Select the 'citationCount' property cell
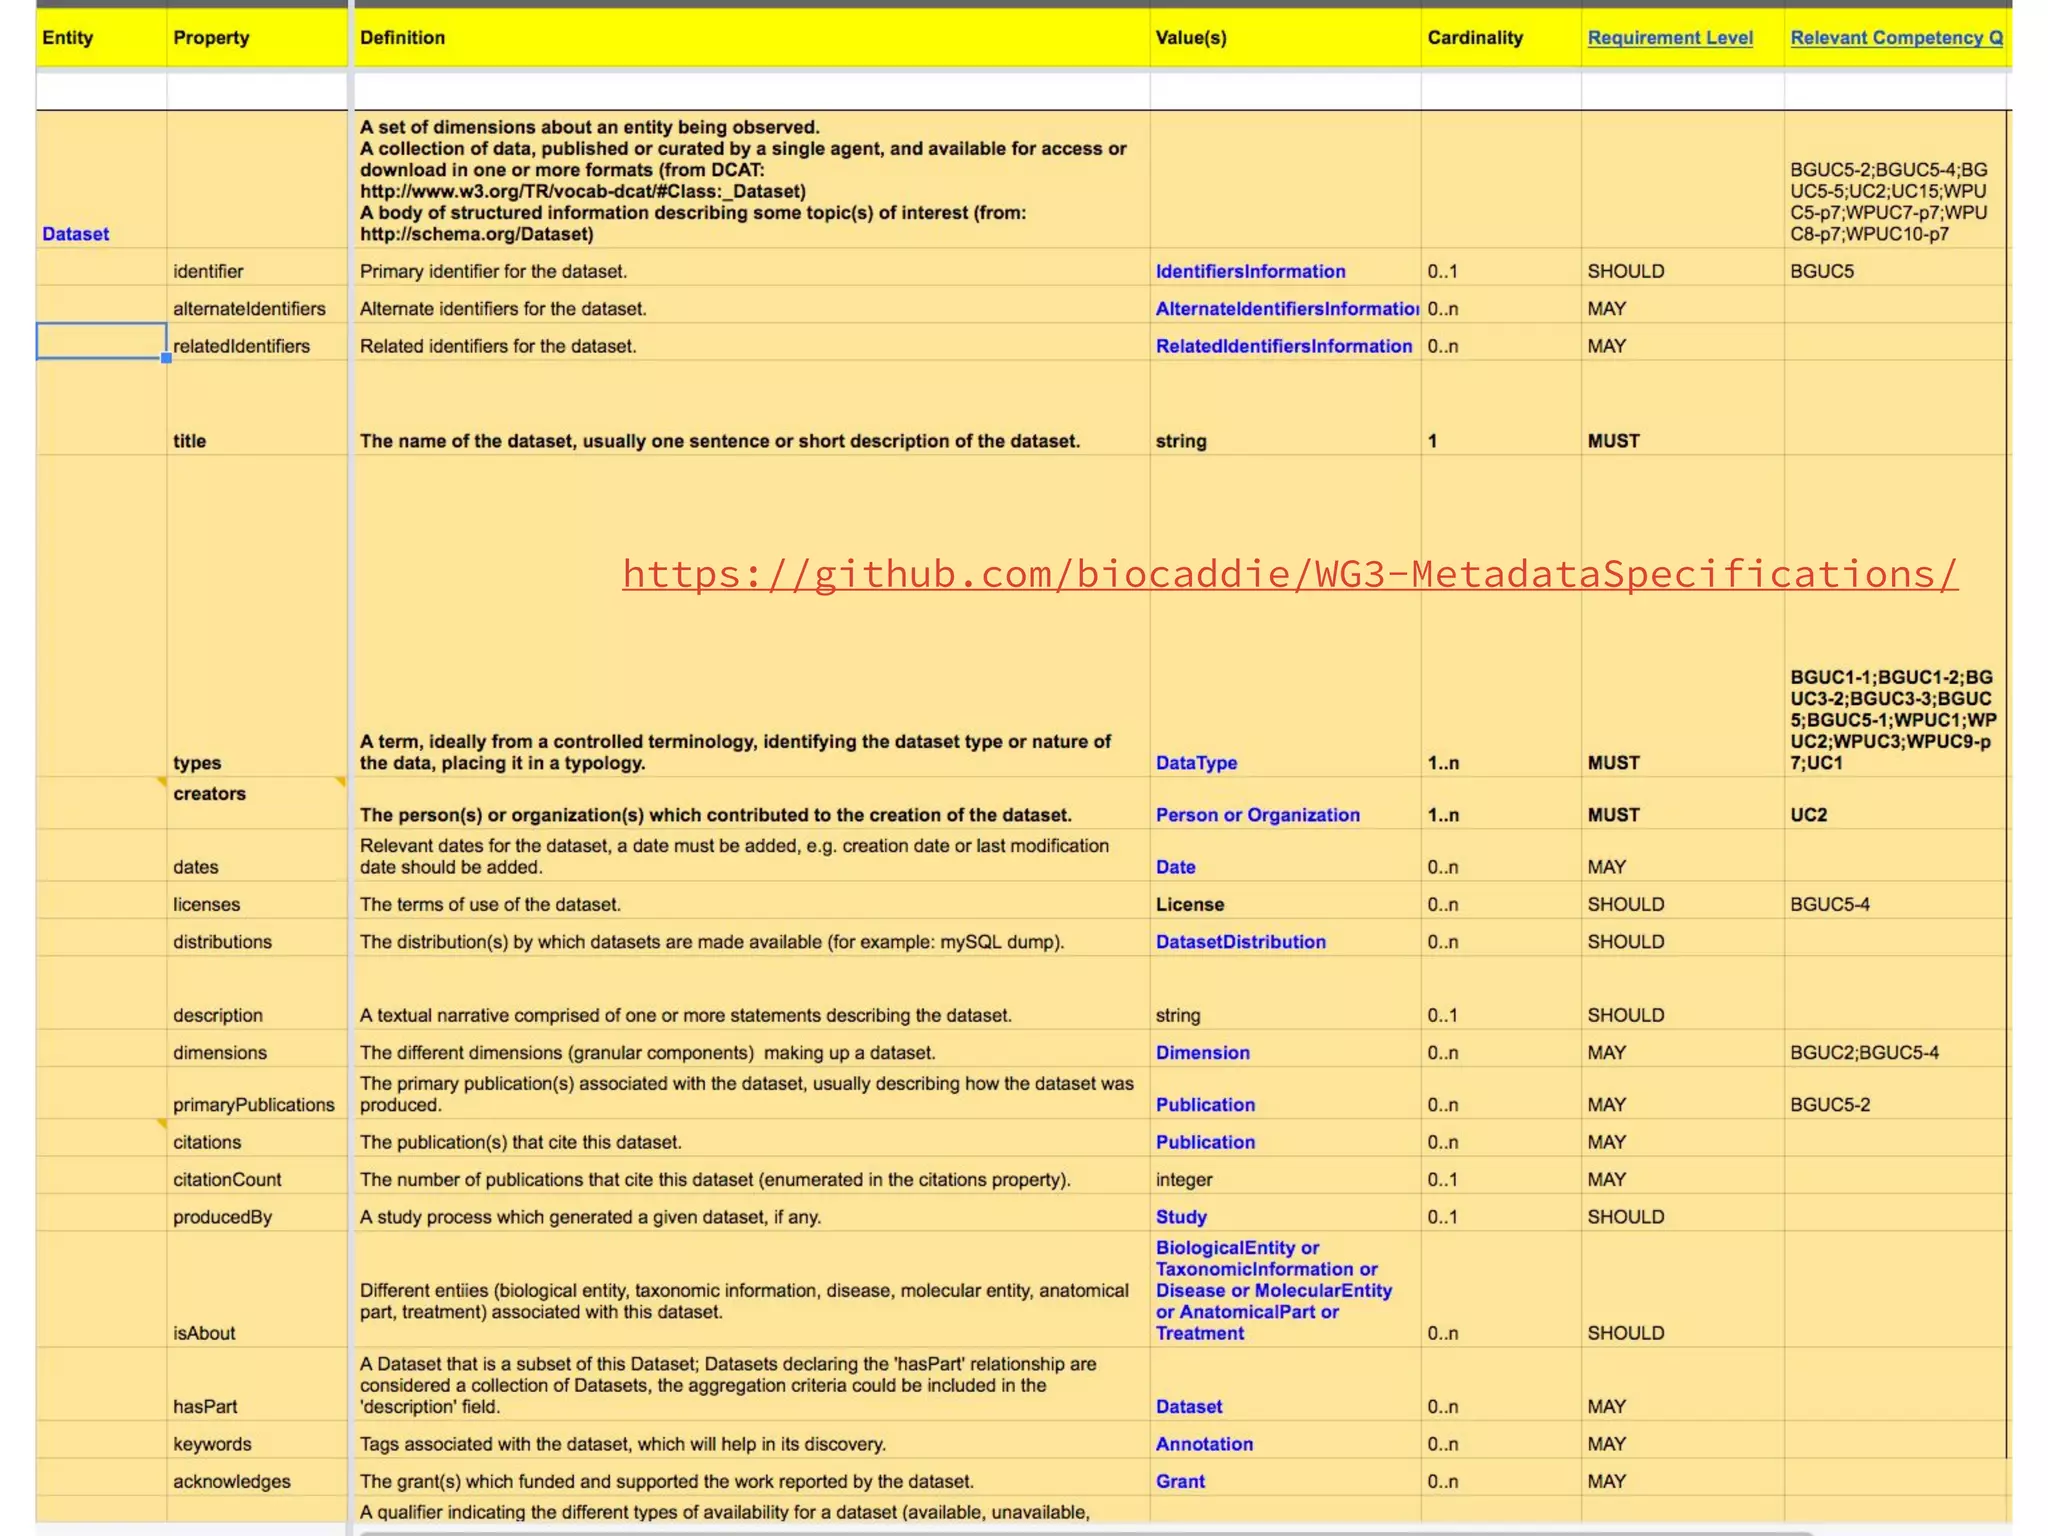The image size is (2048, 1536). [x=257, y=1175]
